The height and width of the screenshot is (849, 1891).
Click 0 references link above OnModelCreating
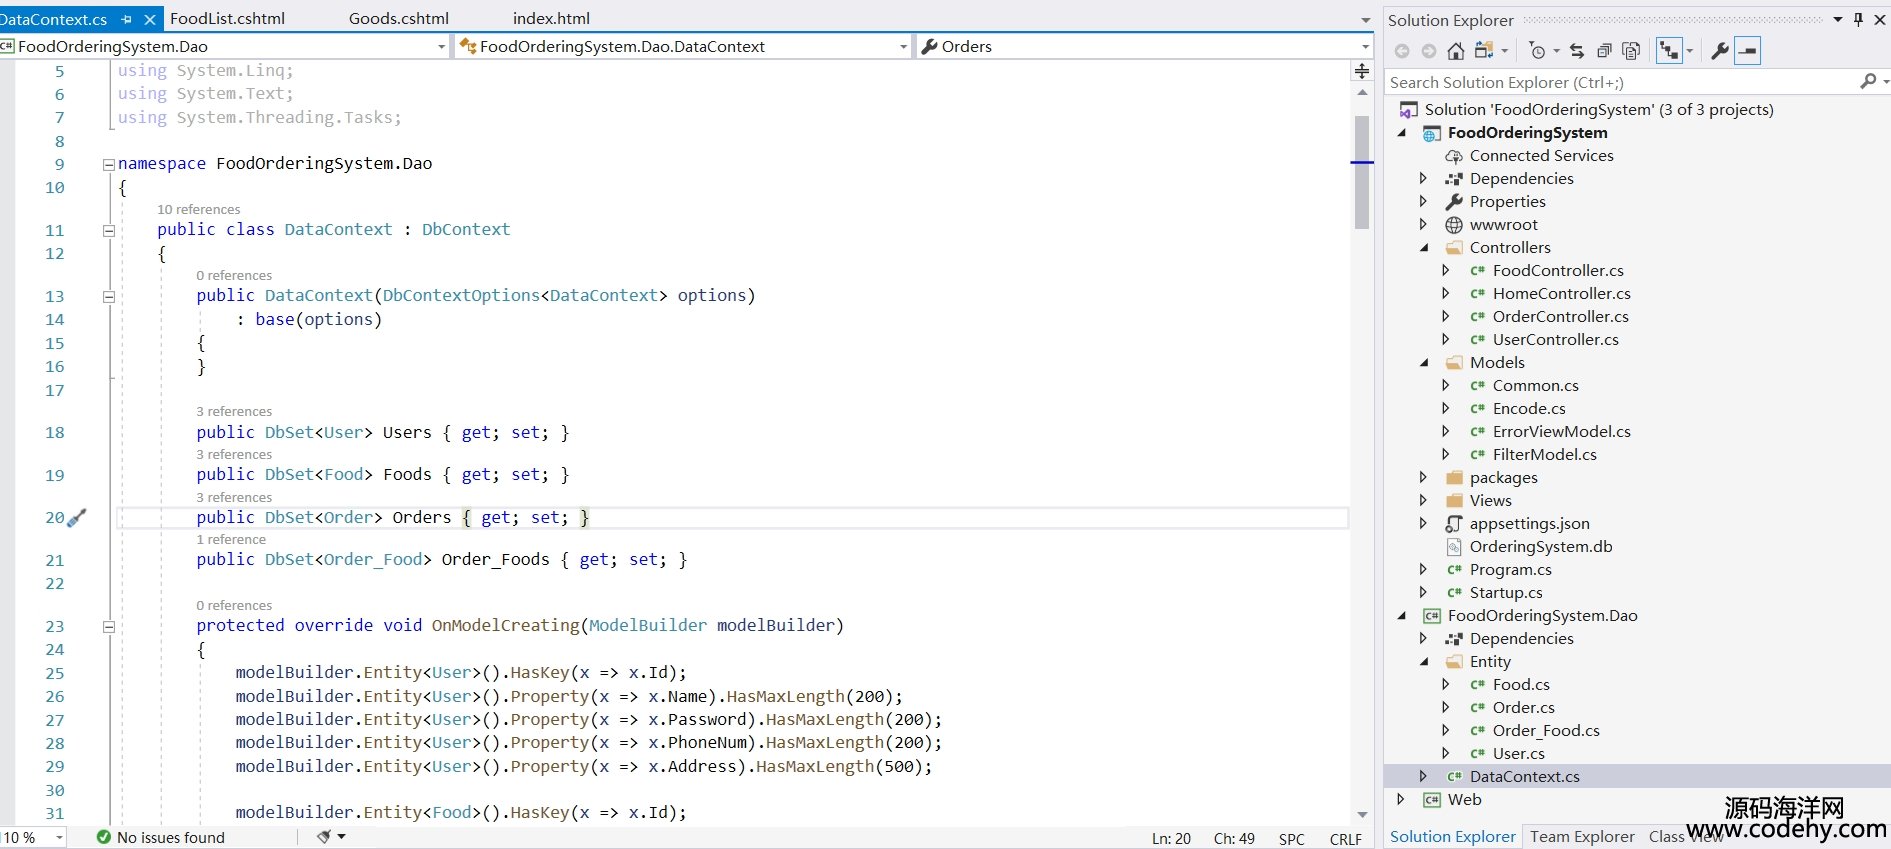coord(234,605)
